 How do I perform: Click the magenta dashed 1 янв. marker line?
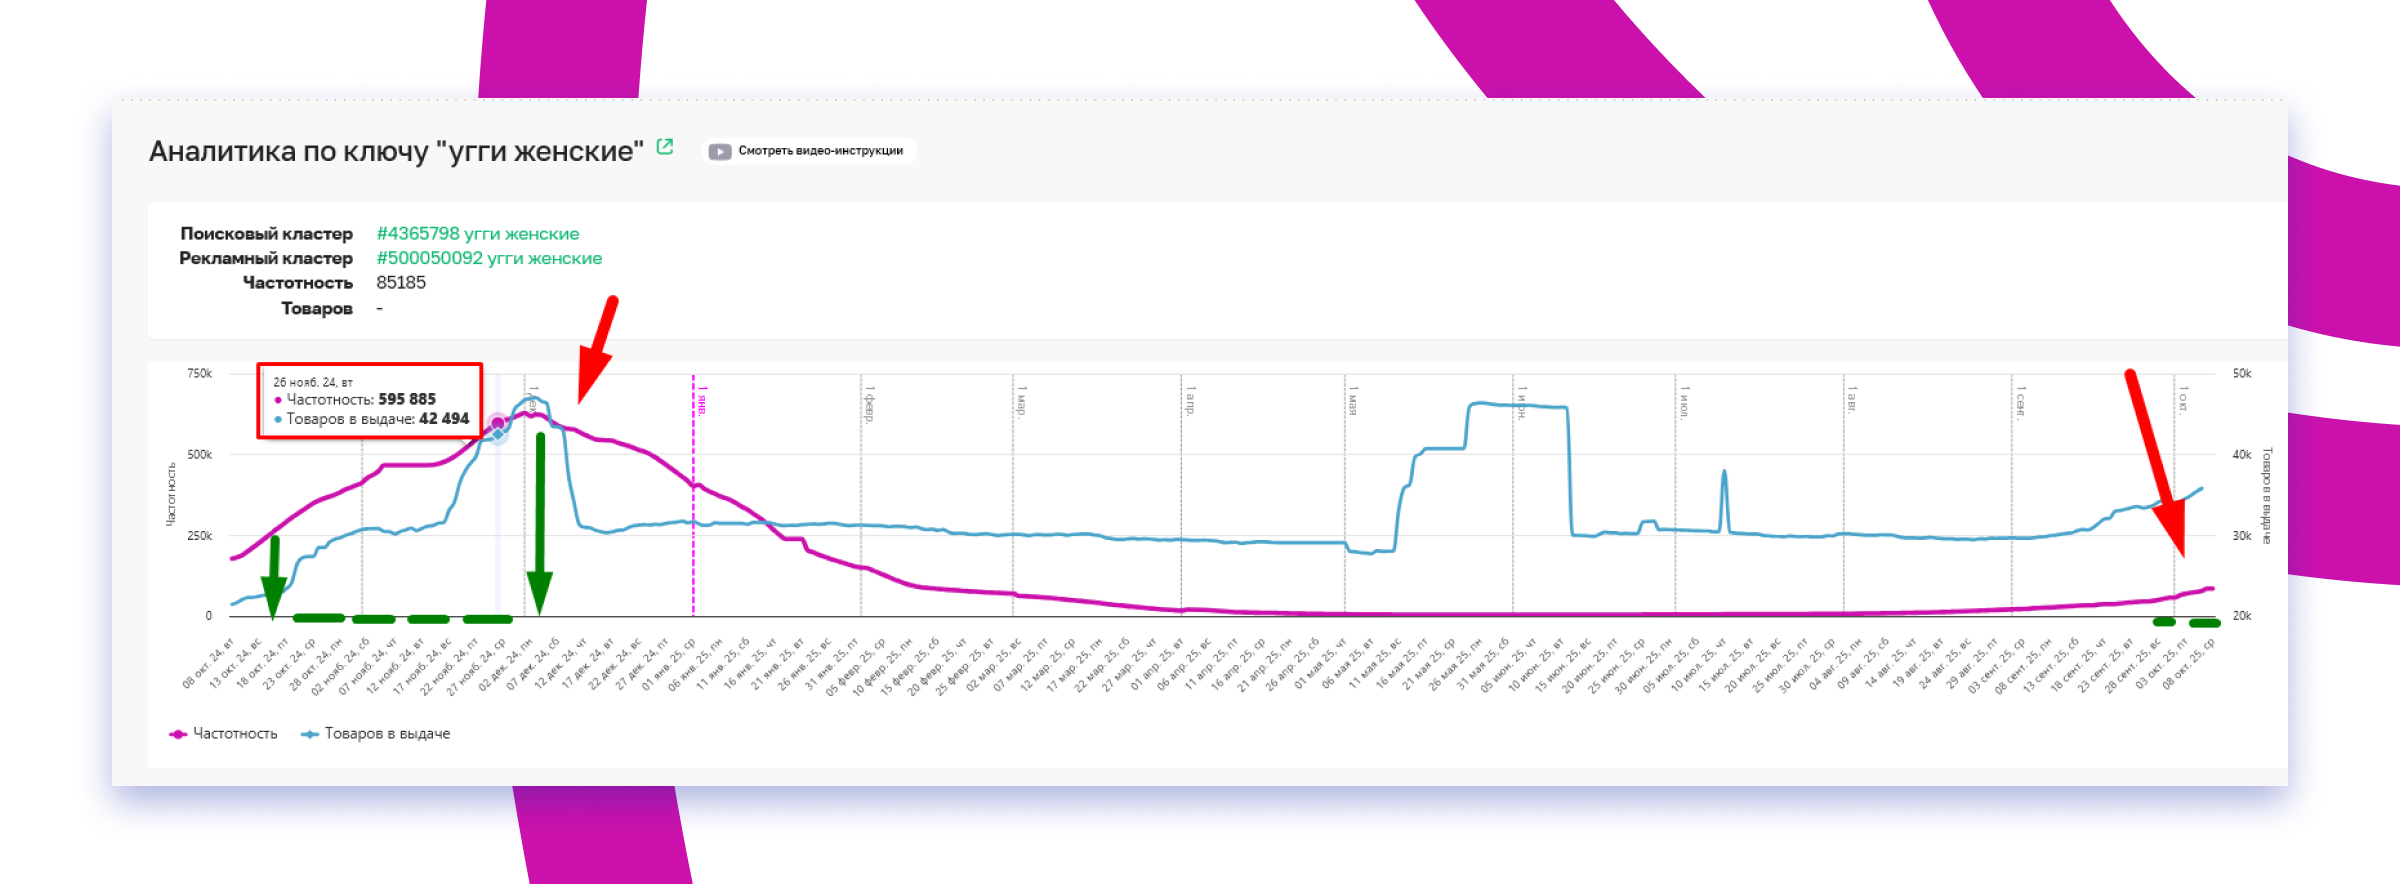(693, 500)
